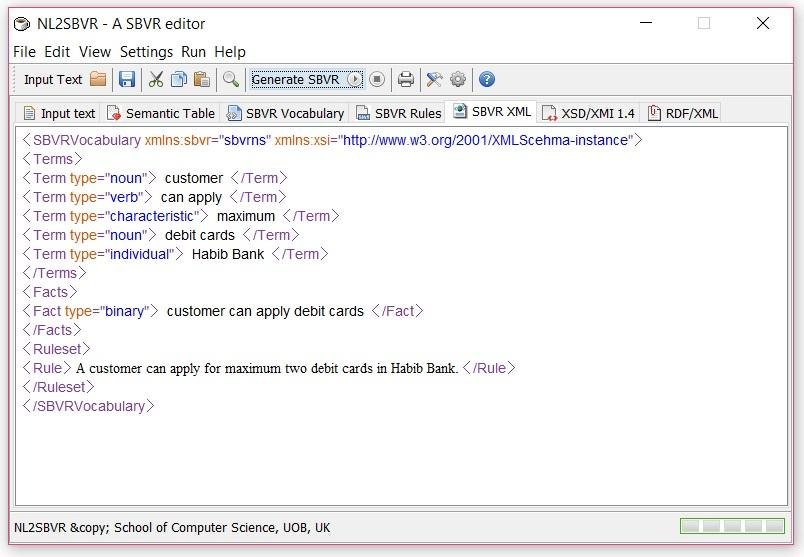Open the tools wrench icon
The height and width of the screenshot is (557, 804).
434,79
